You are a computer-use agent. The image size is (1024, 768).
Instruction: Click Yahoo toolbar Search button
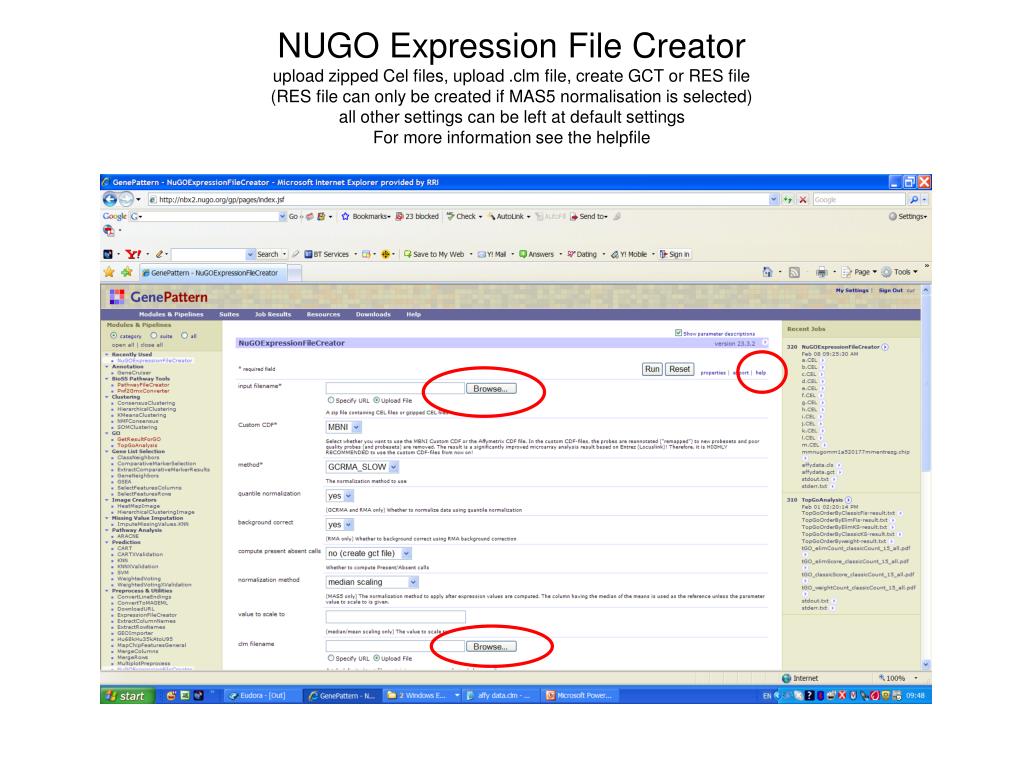(268, 254)
